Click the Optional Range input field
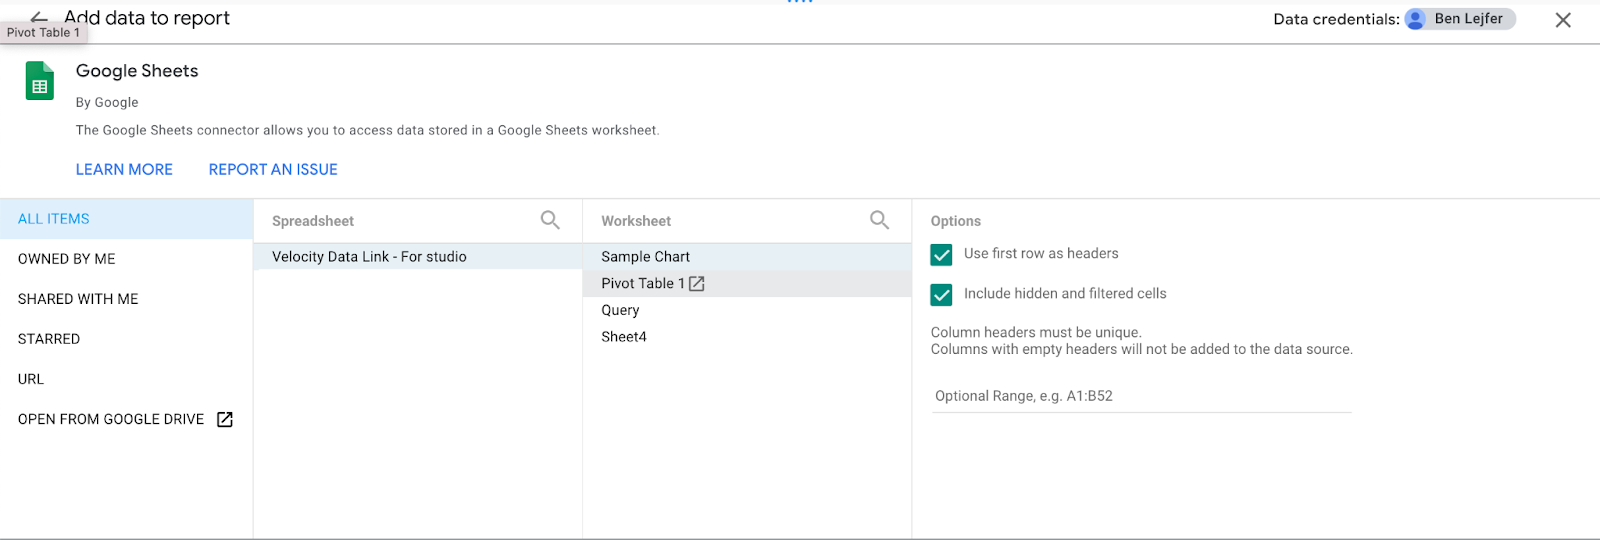 pos(1140,396)
